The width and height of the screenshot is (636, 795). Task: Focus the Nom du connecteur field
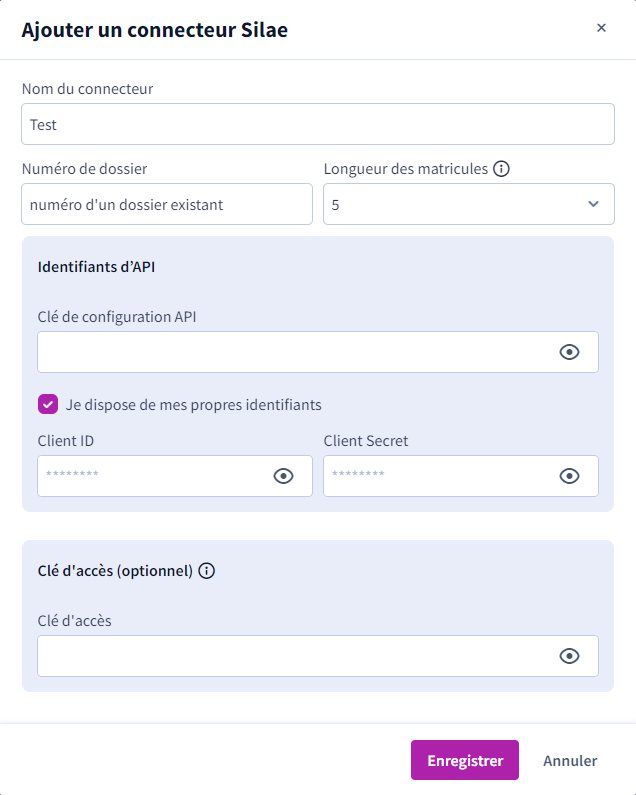318,124
